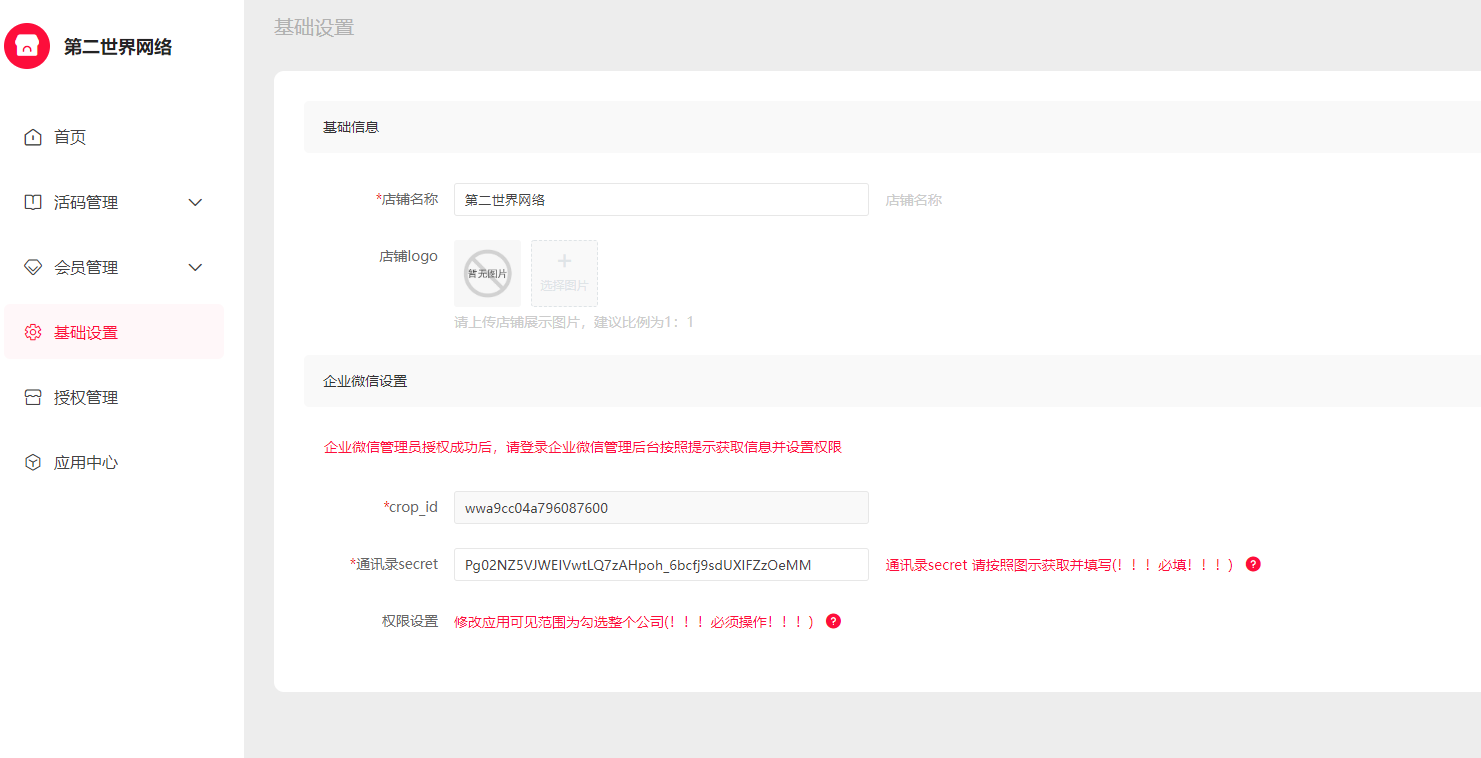Click the 第二世界网络 sidebar title
This screenshot has width=1481, height=758.
[118, 47]
